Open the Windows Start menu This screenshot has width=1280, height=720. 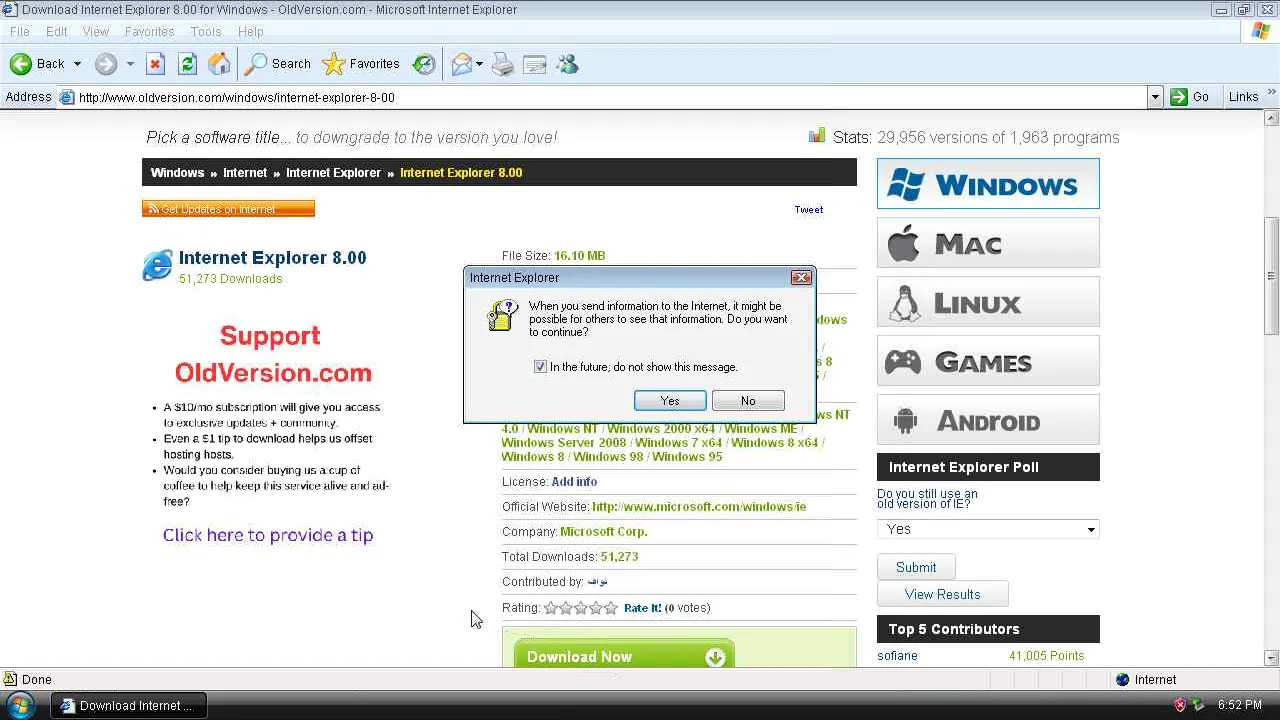tap(20, 705)
